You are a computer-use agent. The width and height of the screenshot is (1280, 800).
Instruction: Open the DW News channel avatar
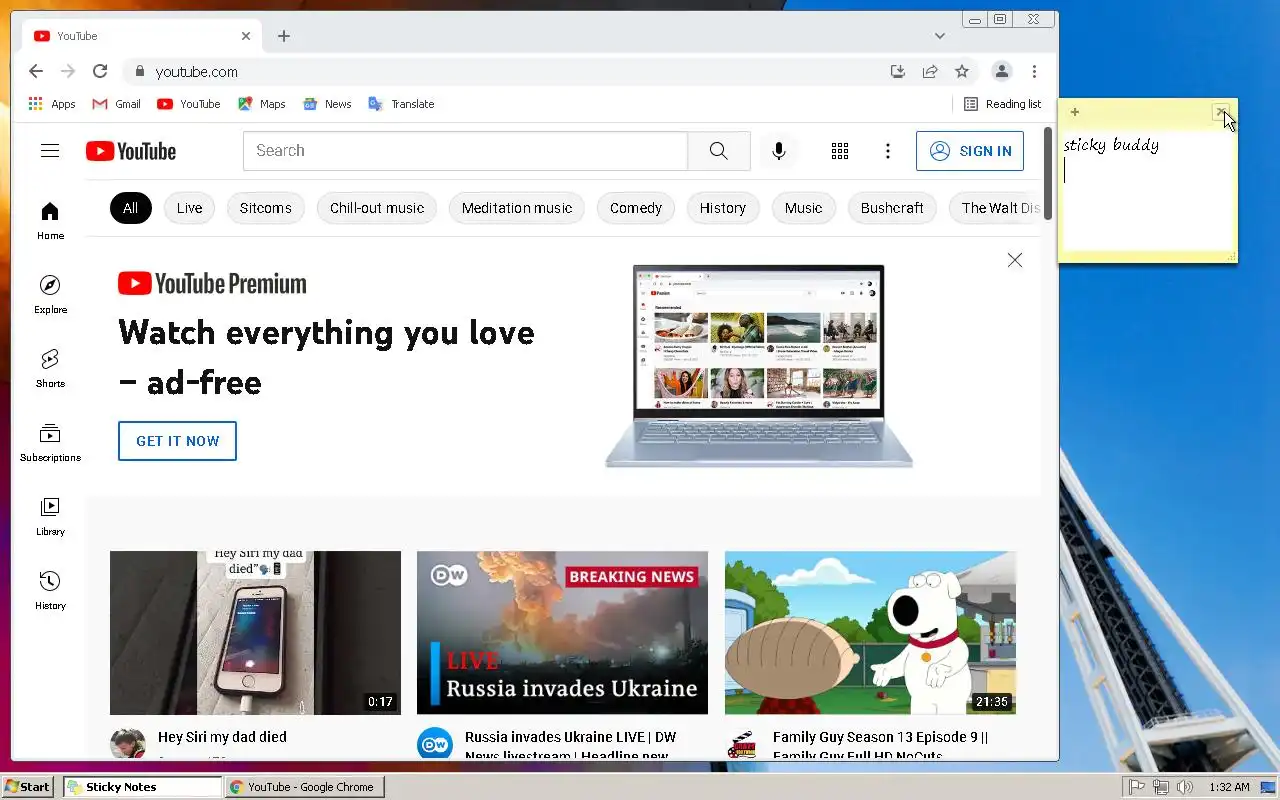tap(435, 745)
